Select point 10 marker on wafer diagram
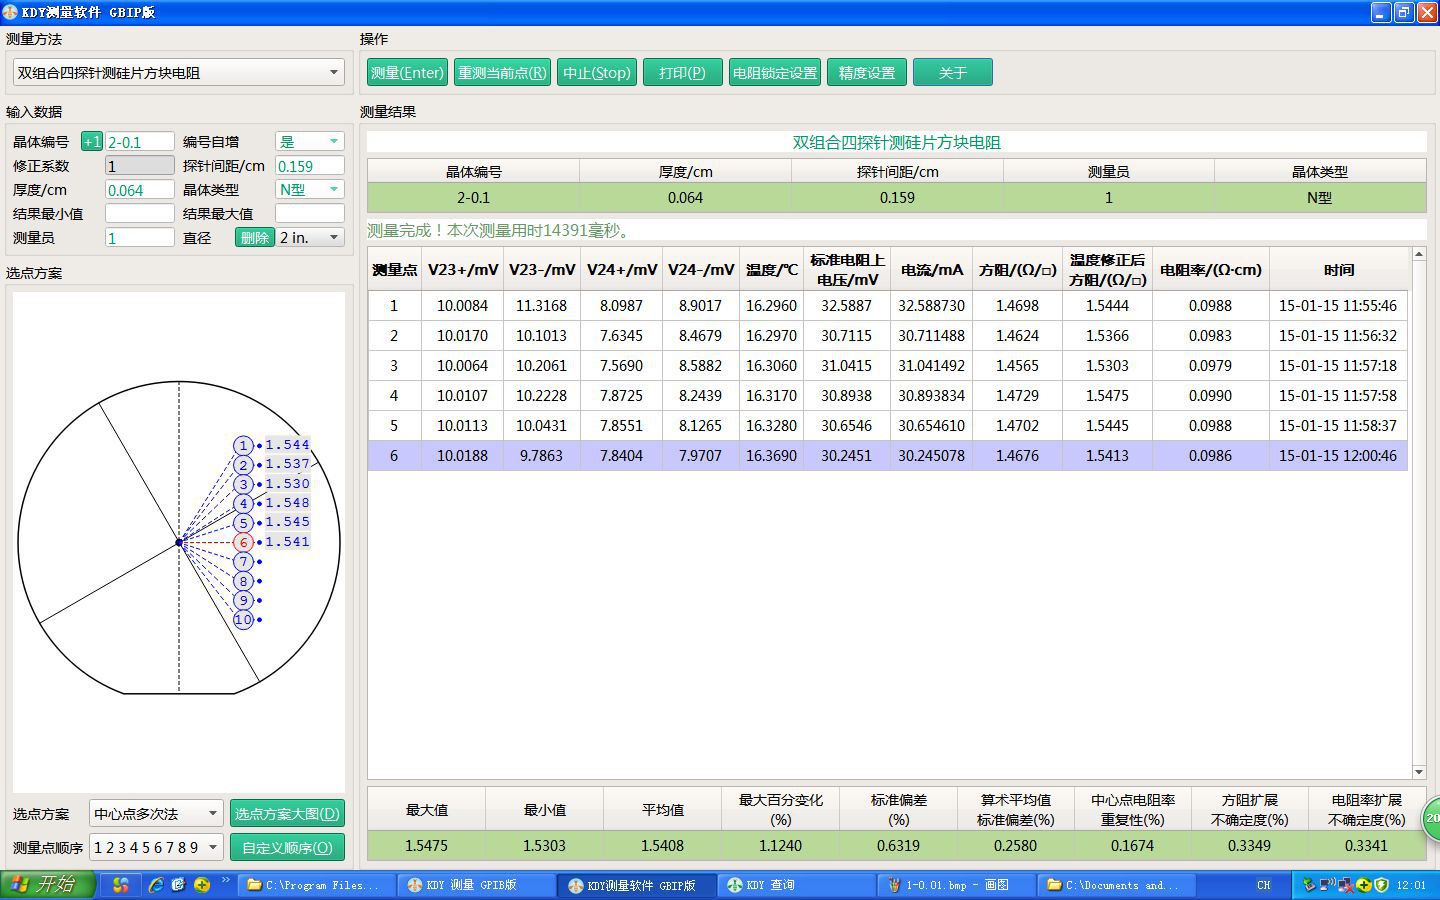The image size is (1440, 900). click(x=243, y=620)
